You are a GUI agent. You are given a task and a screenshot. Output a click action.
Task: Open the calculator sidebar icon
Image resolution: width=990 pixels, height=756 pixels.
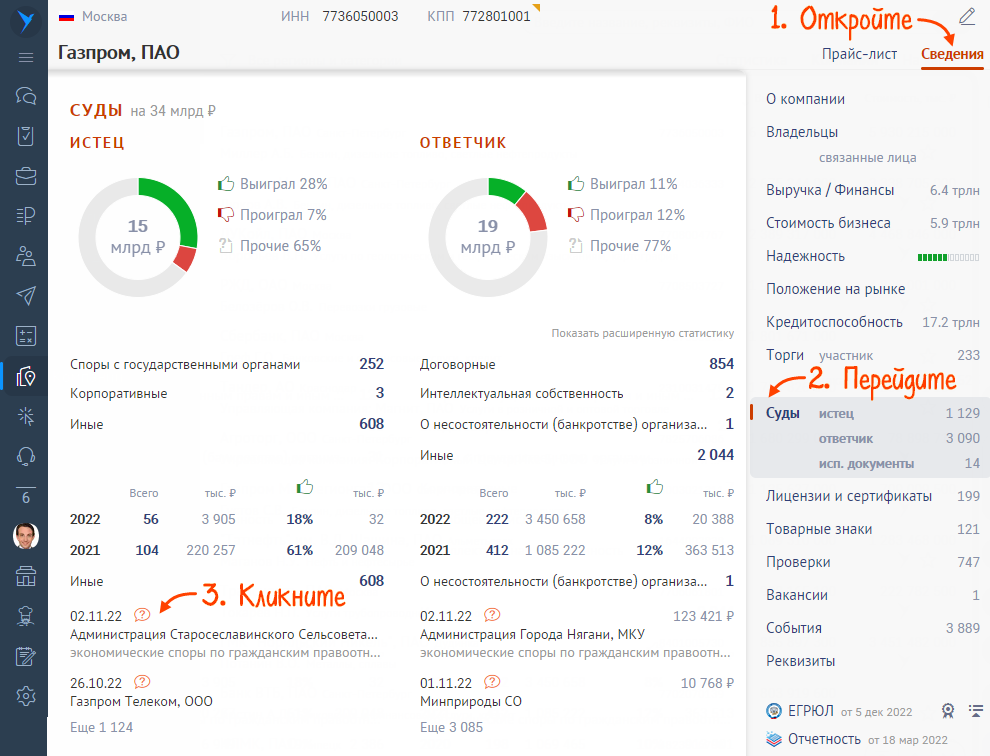26,336
